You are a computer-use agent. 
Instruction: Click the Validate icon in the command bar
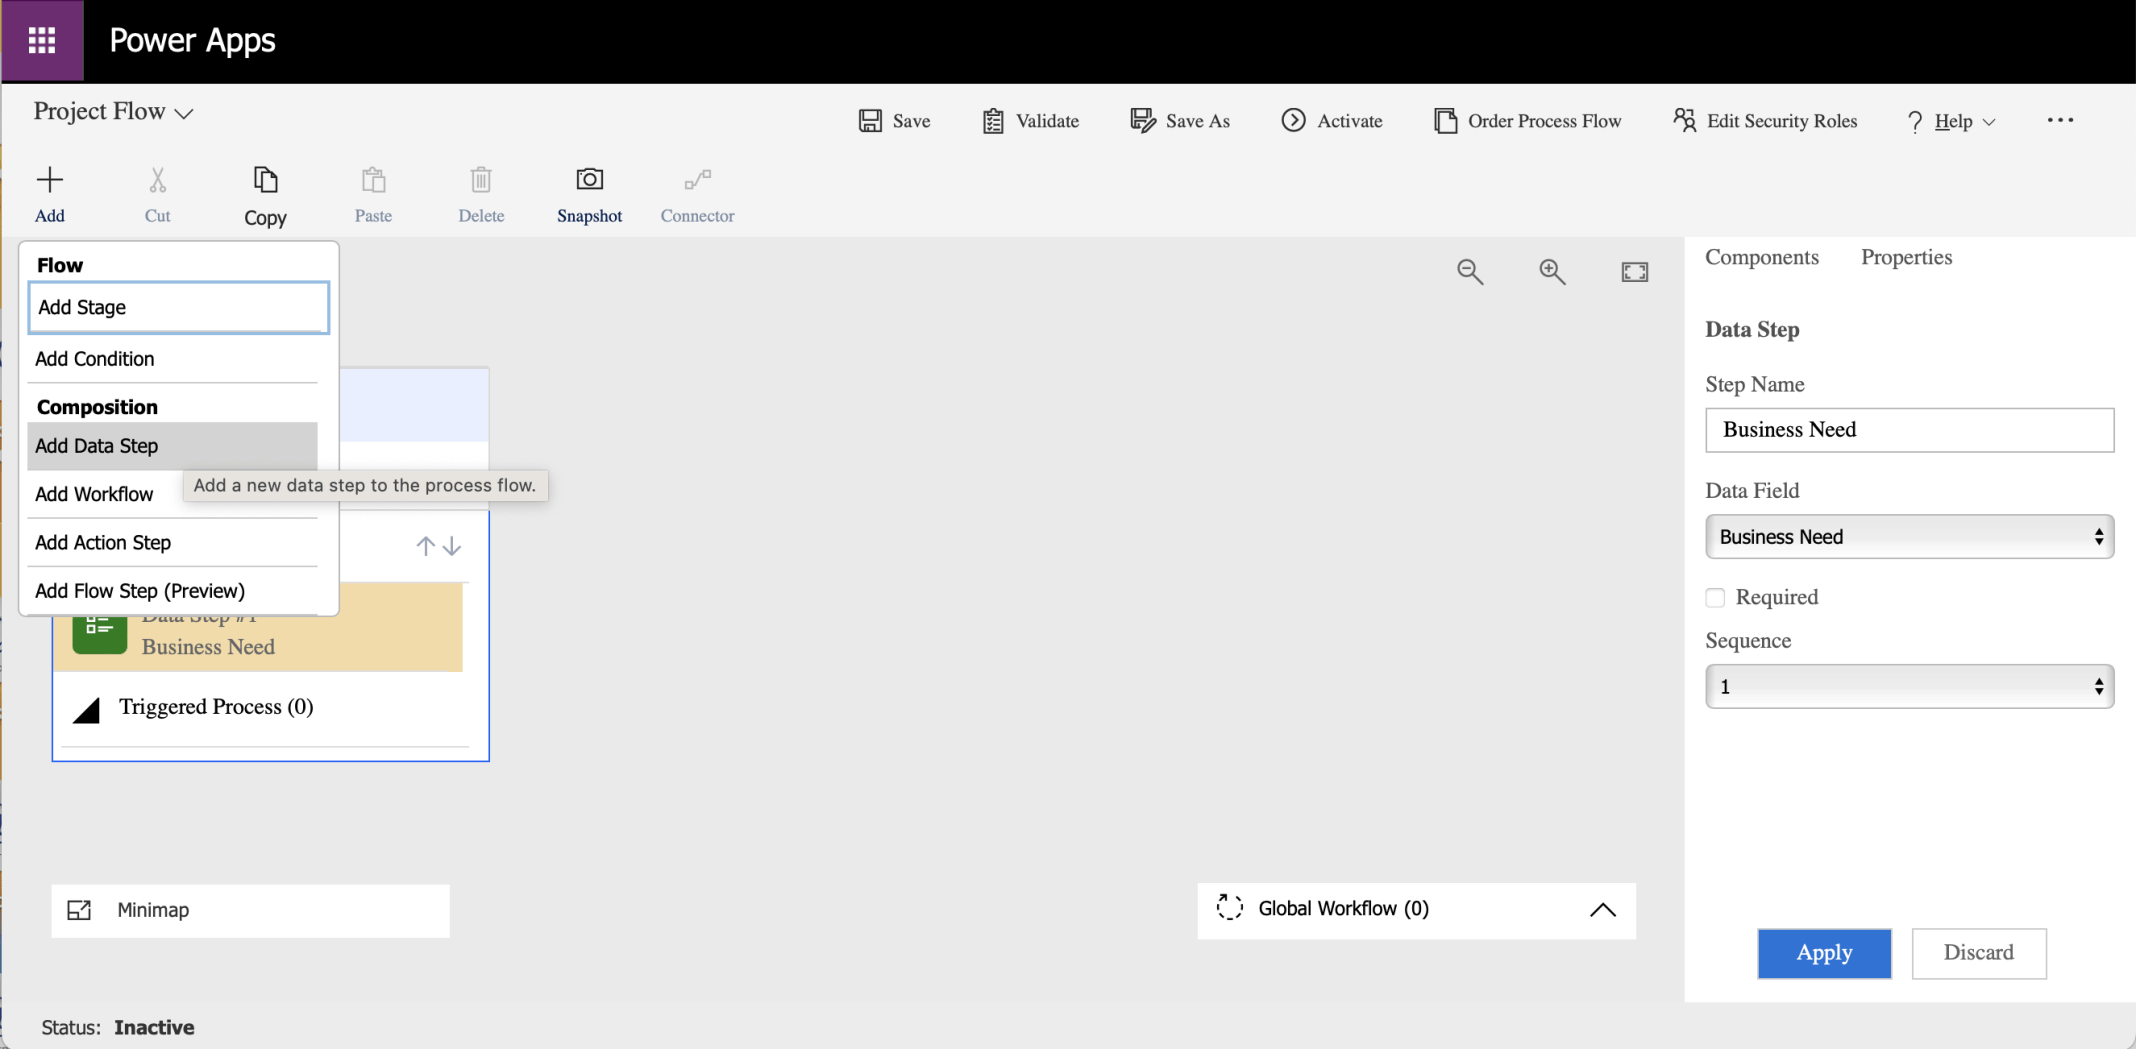click(992, 121)
